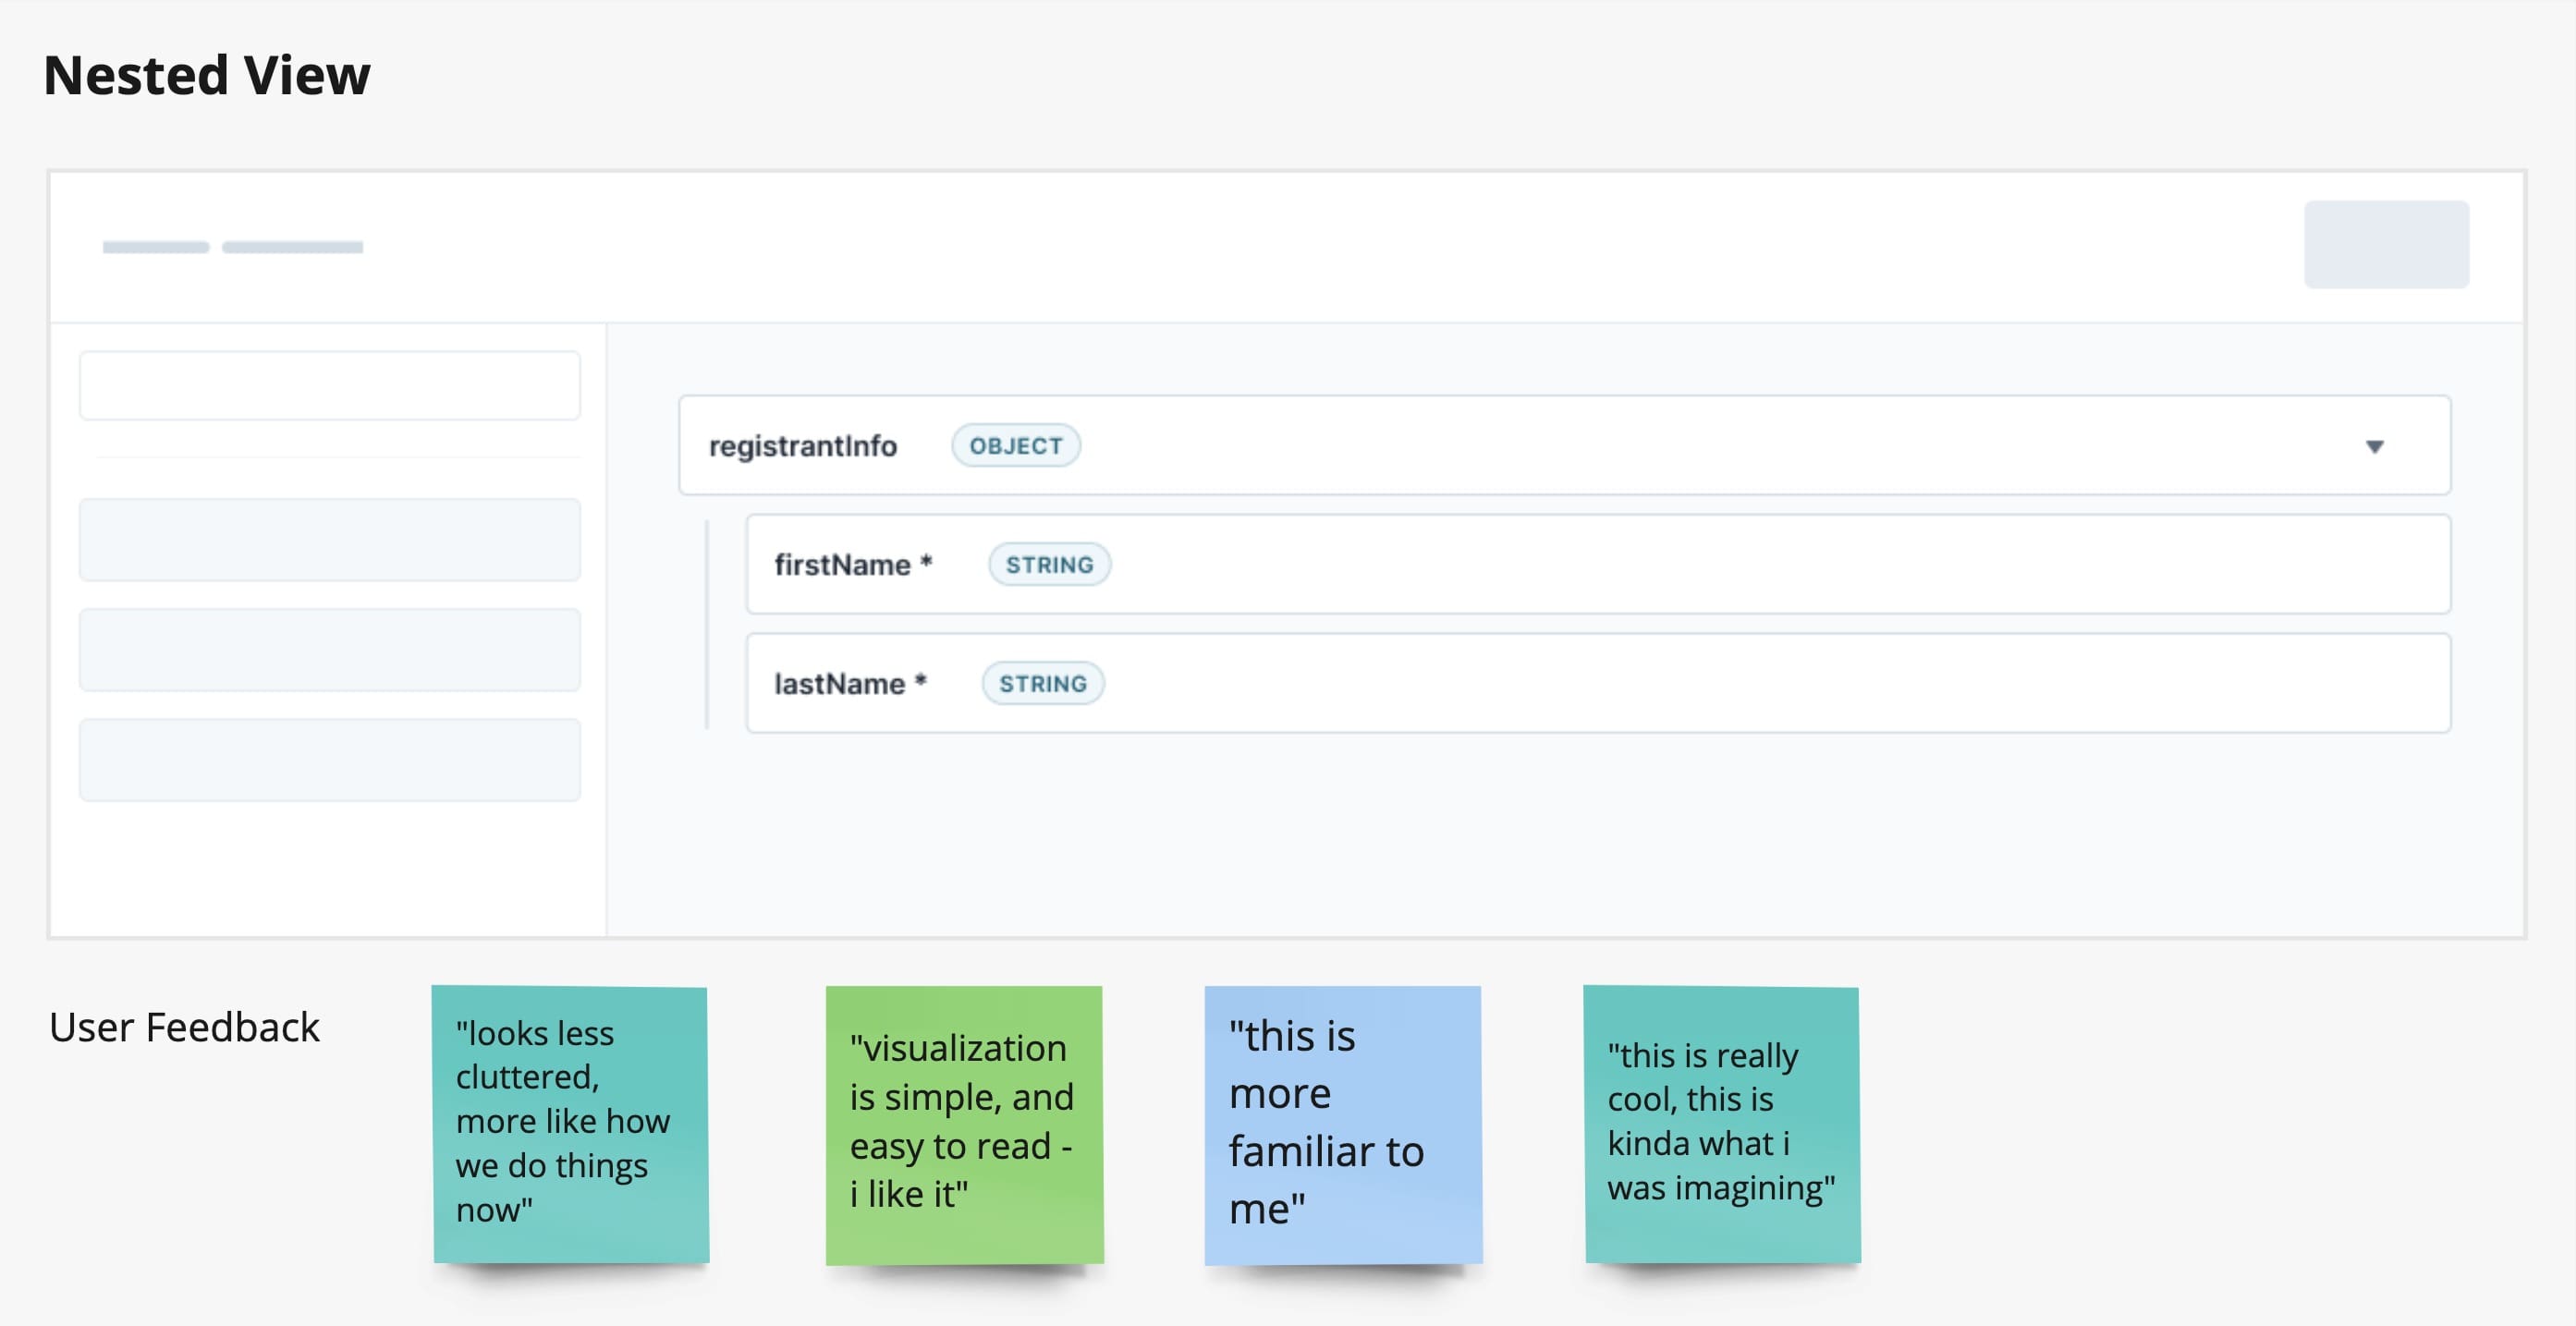Select the third gray sidebar placeholder item

coord(329,760)
